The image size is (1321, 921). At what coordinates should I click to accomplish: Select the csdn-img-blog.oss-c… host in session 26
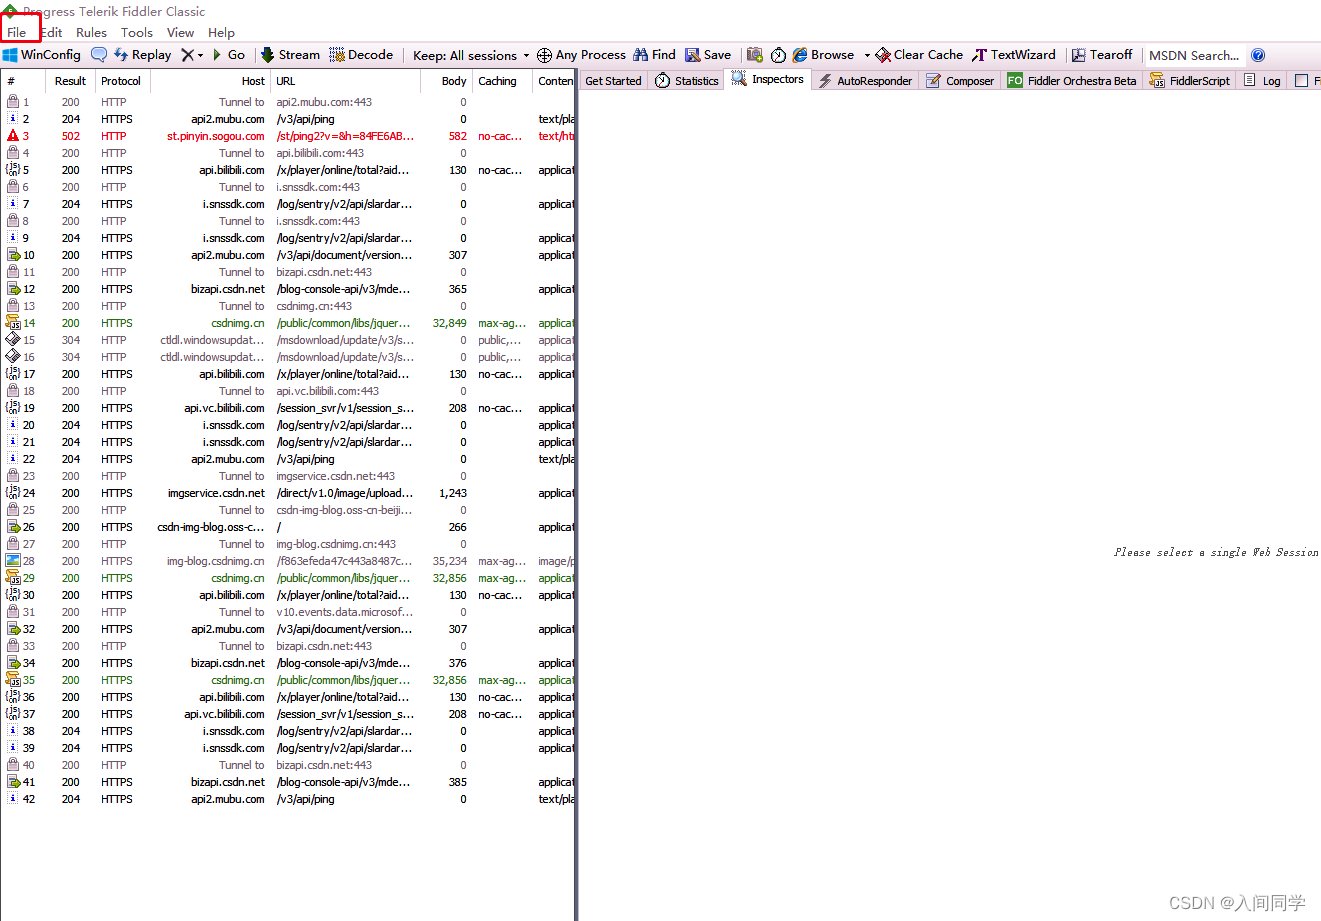[211, 527]
